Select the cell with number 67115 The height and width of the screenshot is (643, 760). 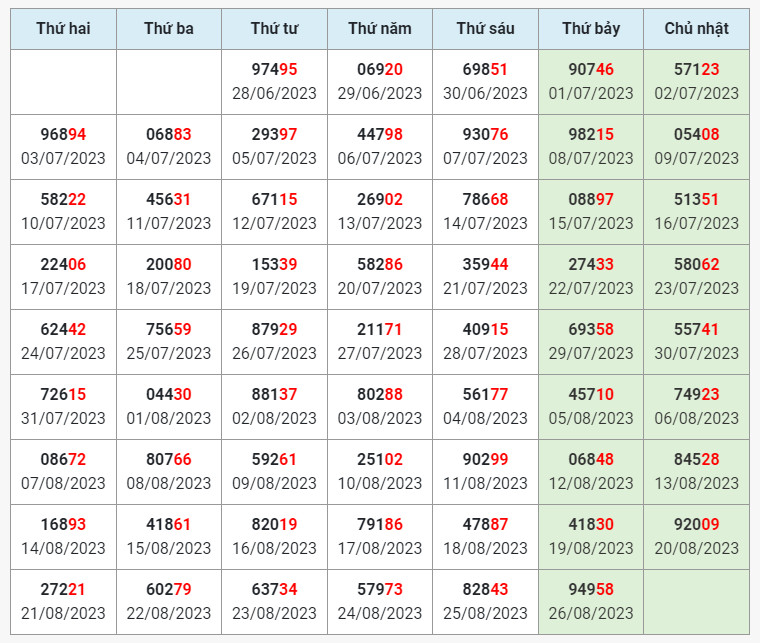point(274,212)
